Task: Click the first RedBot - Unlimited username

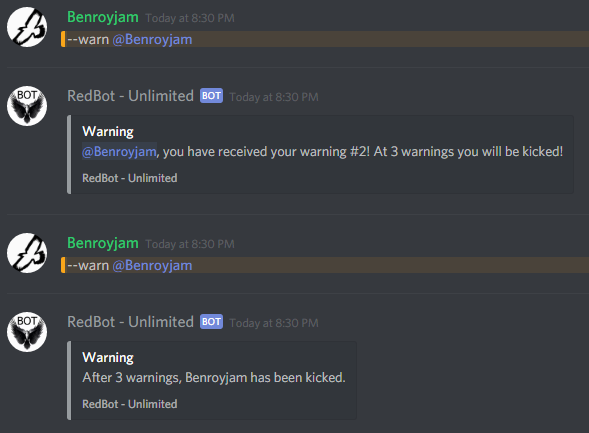Action: pos(130,96)
